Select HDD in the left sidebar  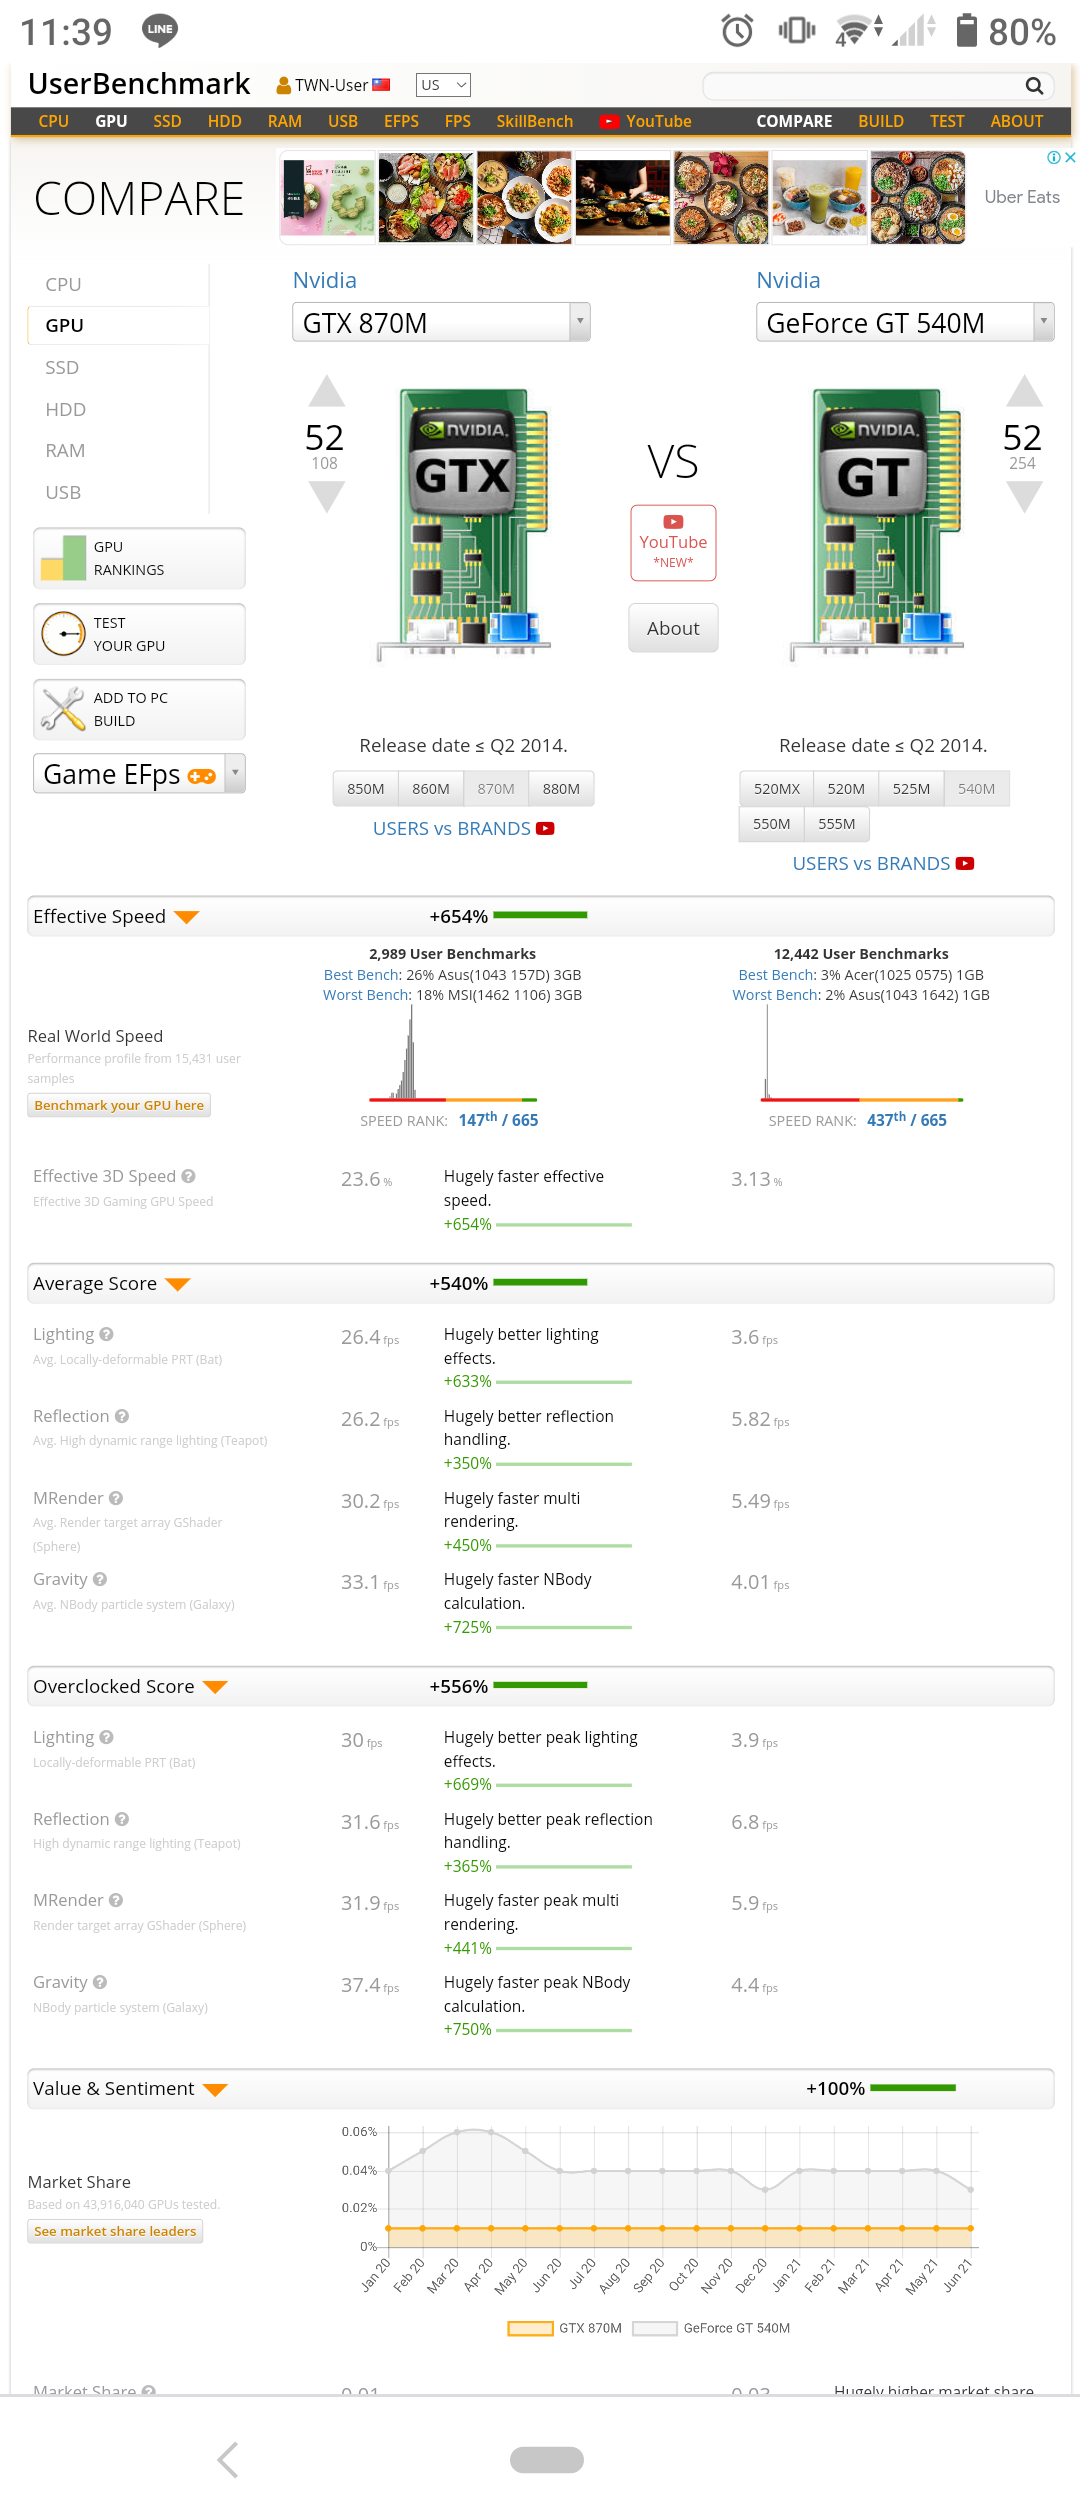(65, 409)
